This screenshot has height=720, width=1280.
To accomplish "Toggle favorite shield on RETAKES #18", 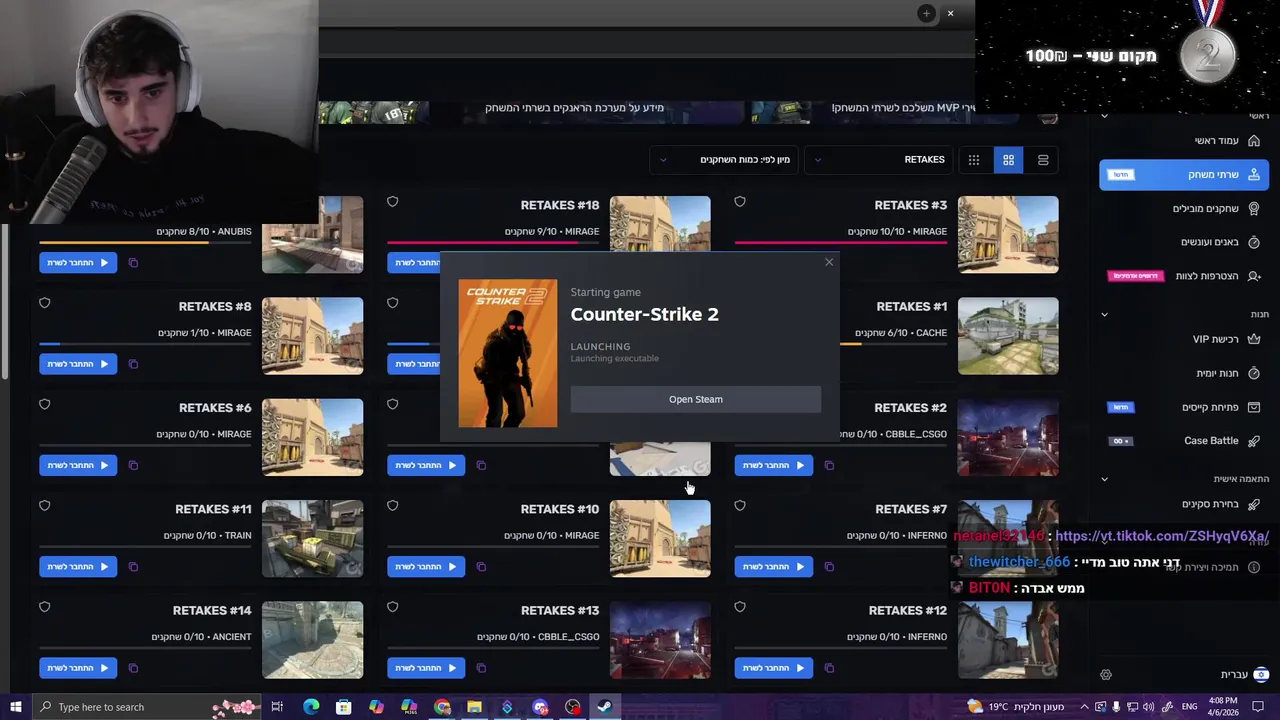I will pos(392,202).
